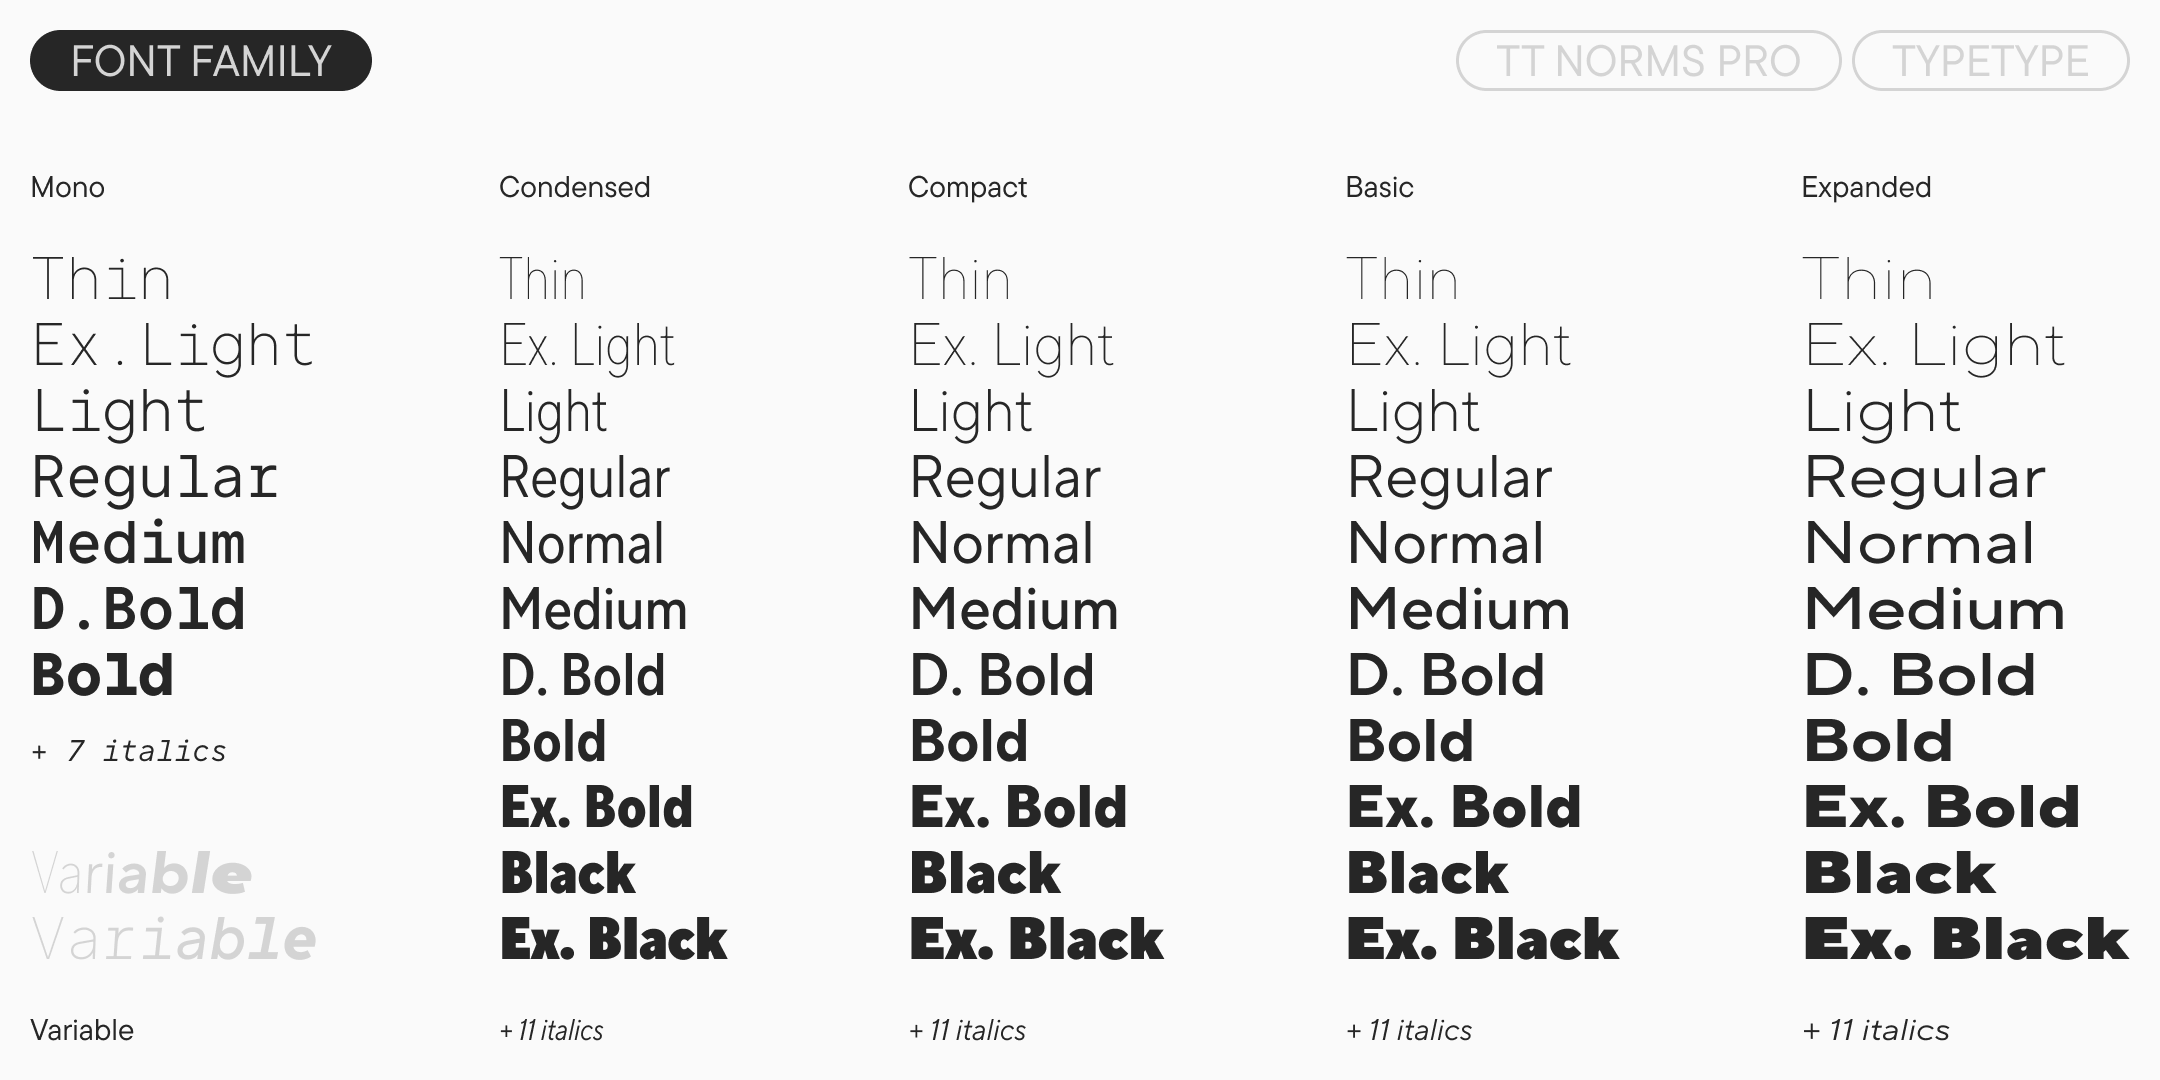
Task: Click the '+ 7 italics' Mono label
Action: pyautogui.click(x=129, y=751)
